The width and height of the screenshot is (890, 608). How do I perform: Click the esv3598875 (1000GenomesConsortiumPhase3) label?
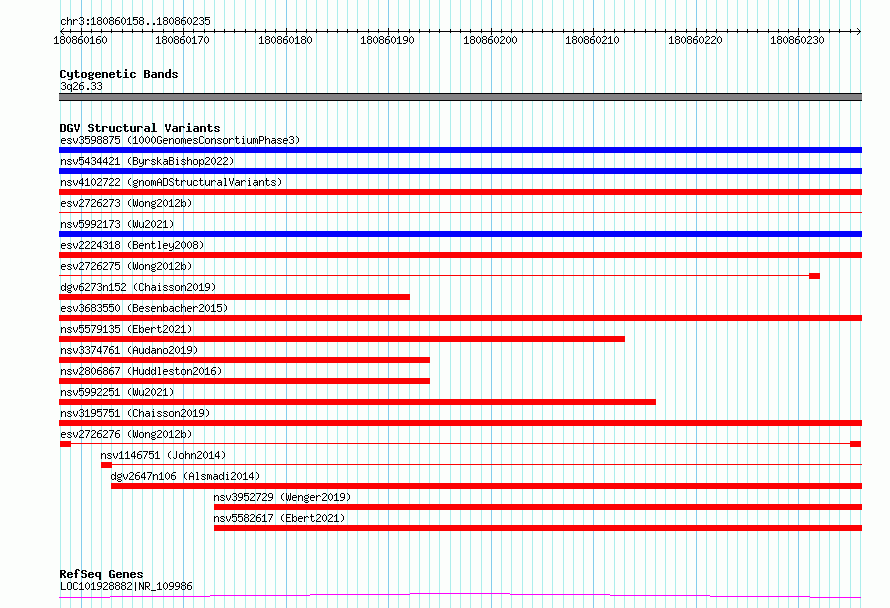point(180,140)
